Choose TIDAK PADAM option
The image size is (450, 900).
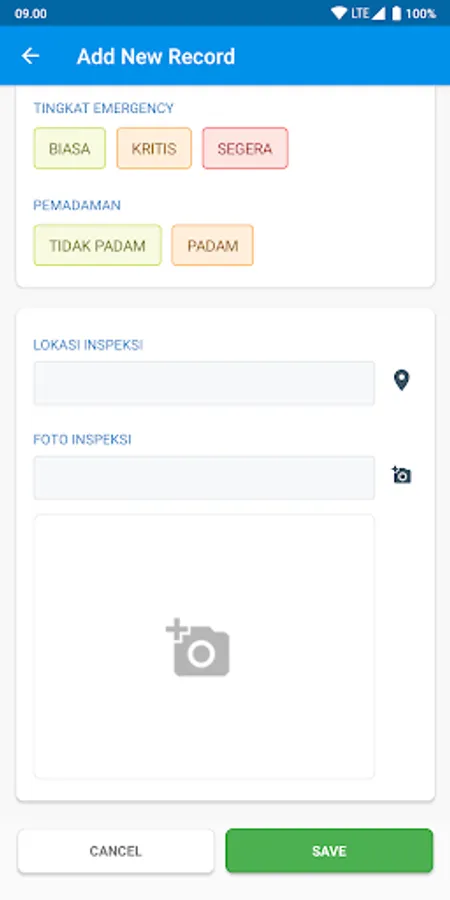(x=98, y=245)
